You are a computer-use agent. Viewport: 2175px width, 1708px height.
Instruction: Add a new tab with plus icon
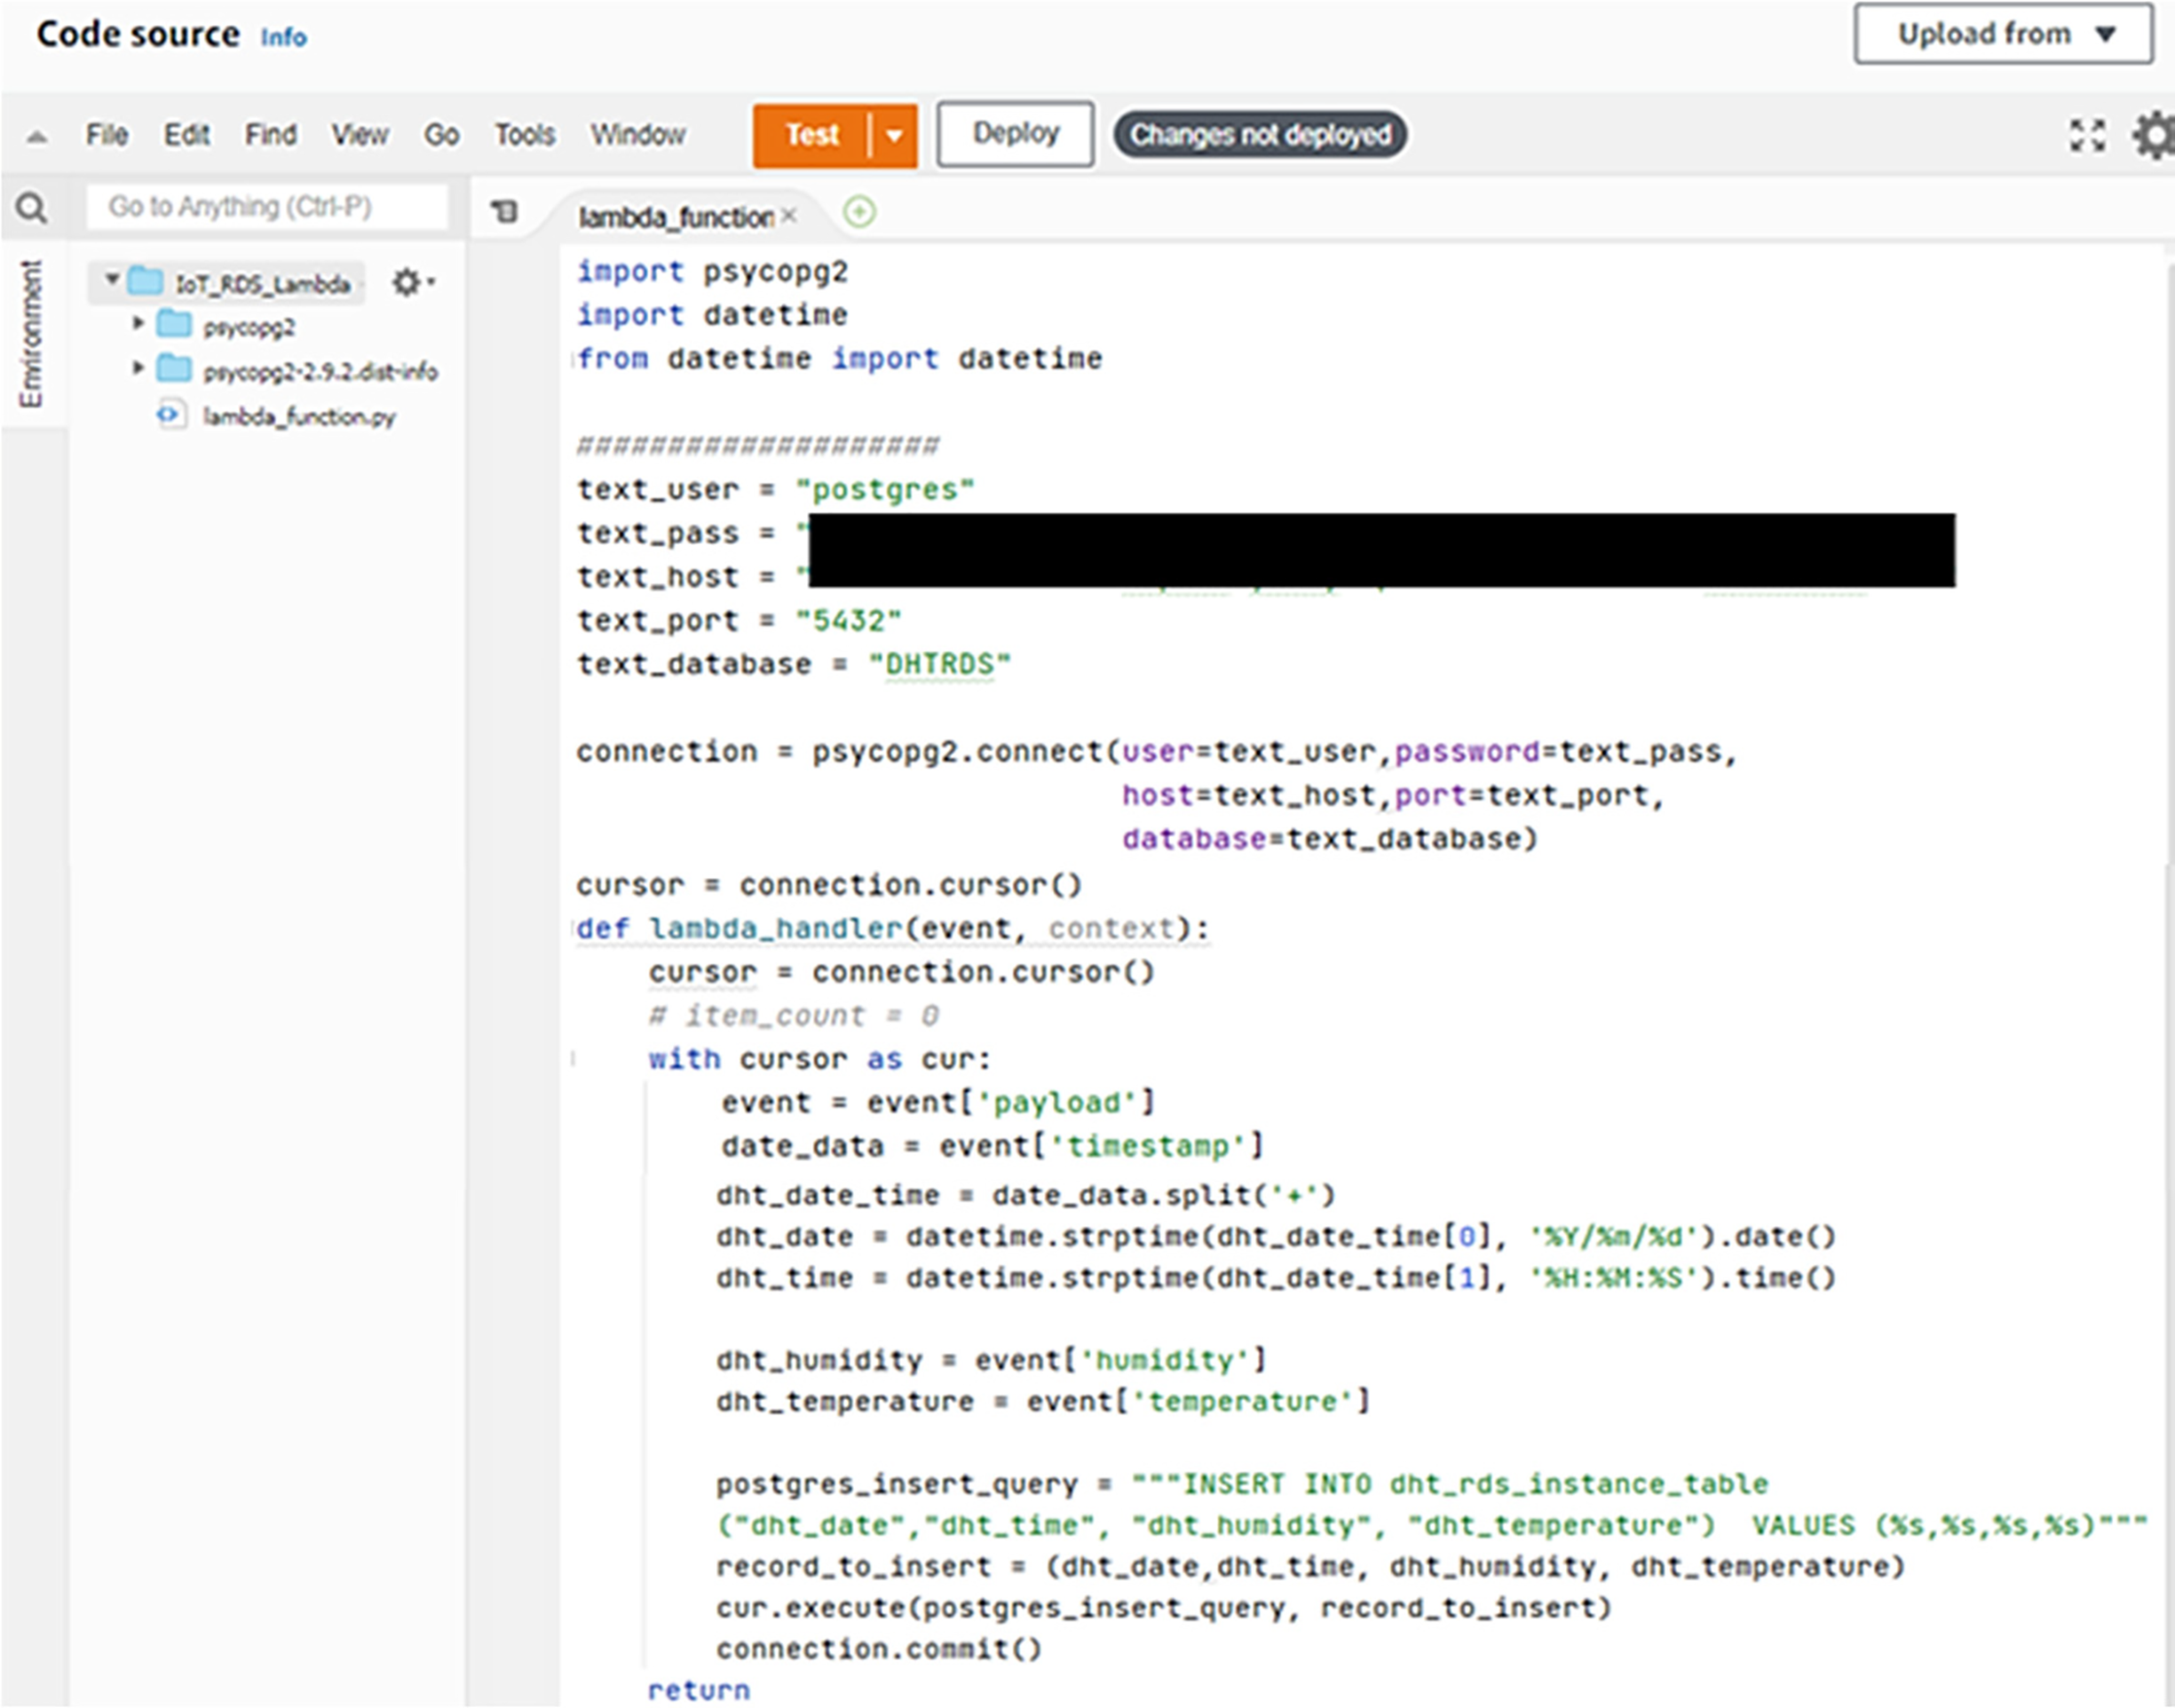859,212
